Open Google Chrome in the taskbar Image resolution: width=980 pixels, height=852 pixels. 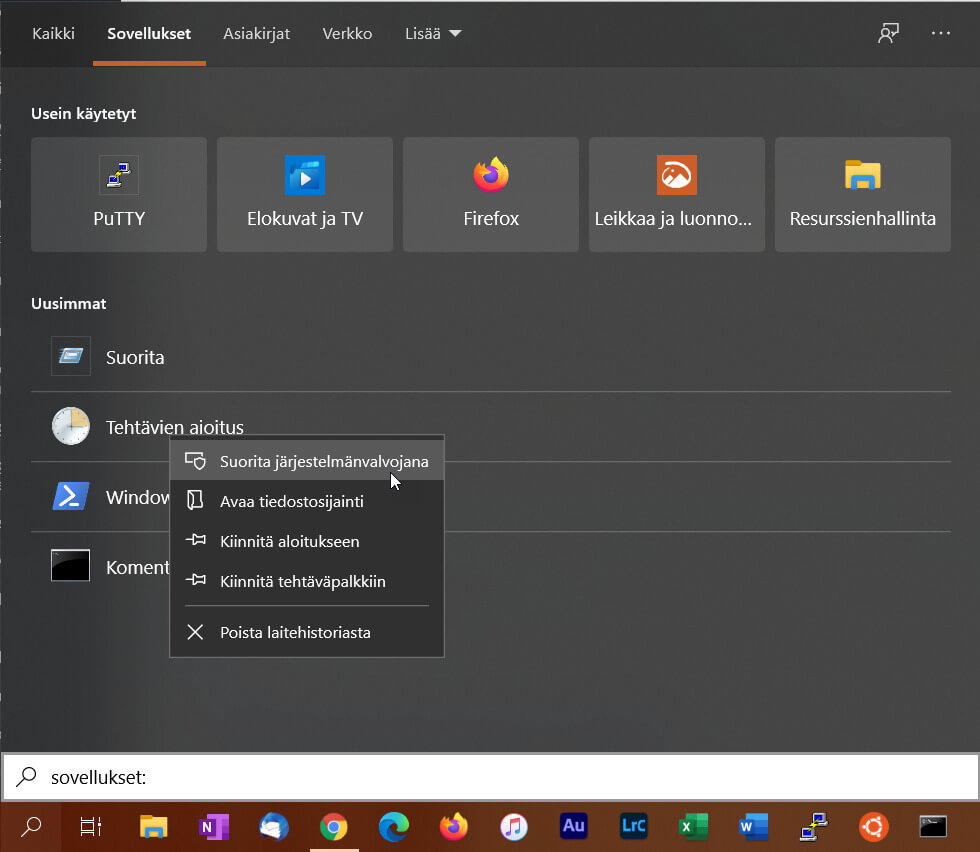[x=333, y=826]
